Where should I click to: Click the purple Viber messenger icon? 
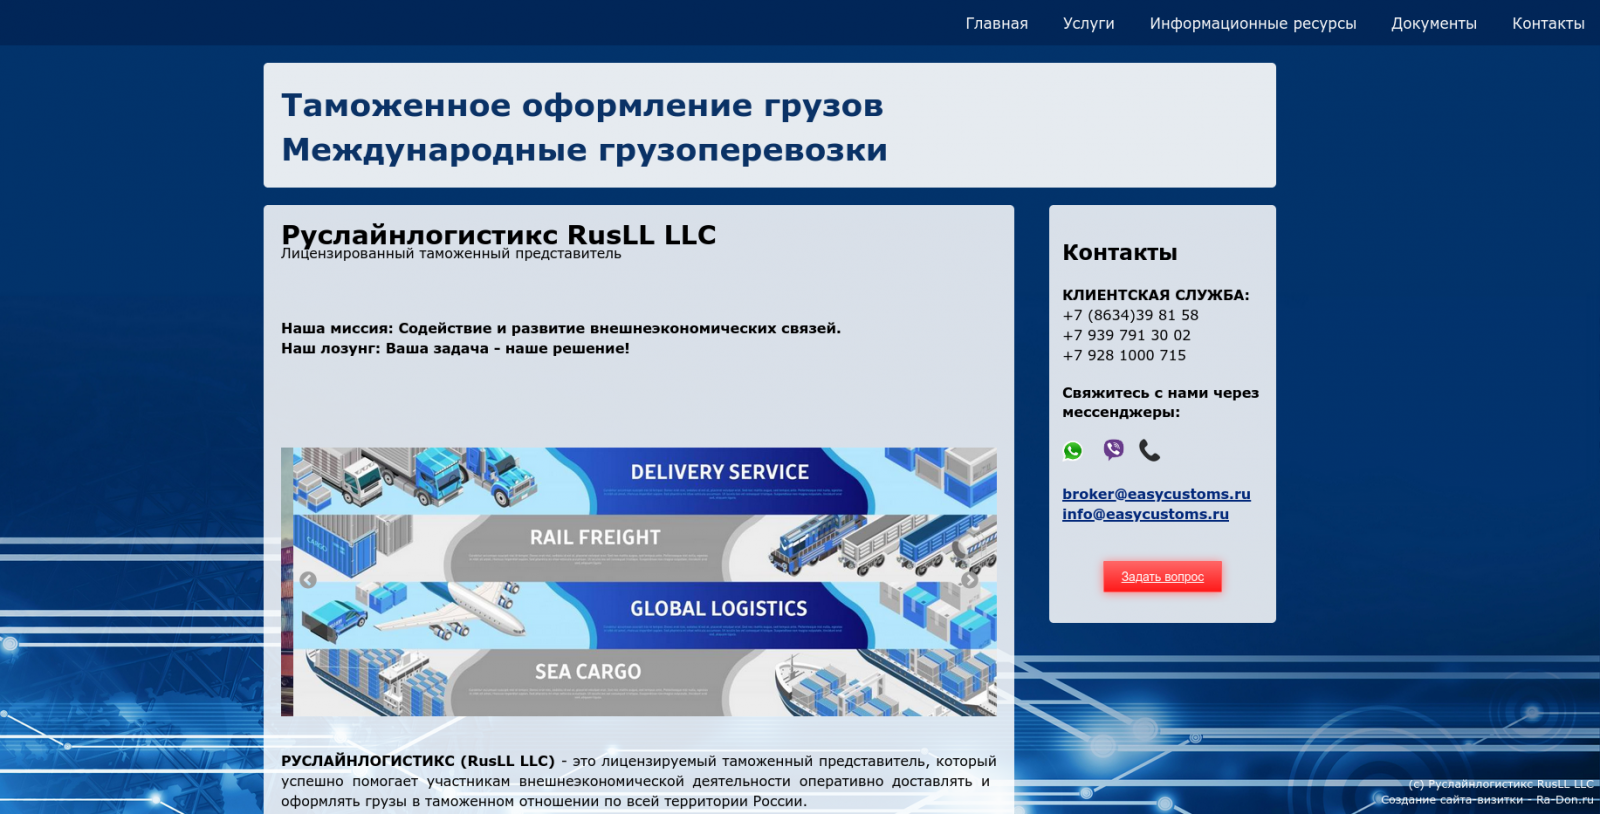tap(1113, 450)
